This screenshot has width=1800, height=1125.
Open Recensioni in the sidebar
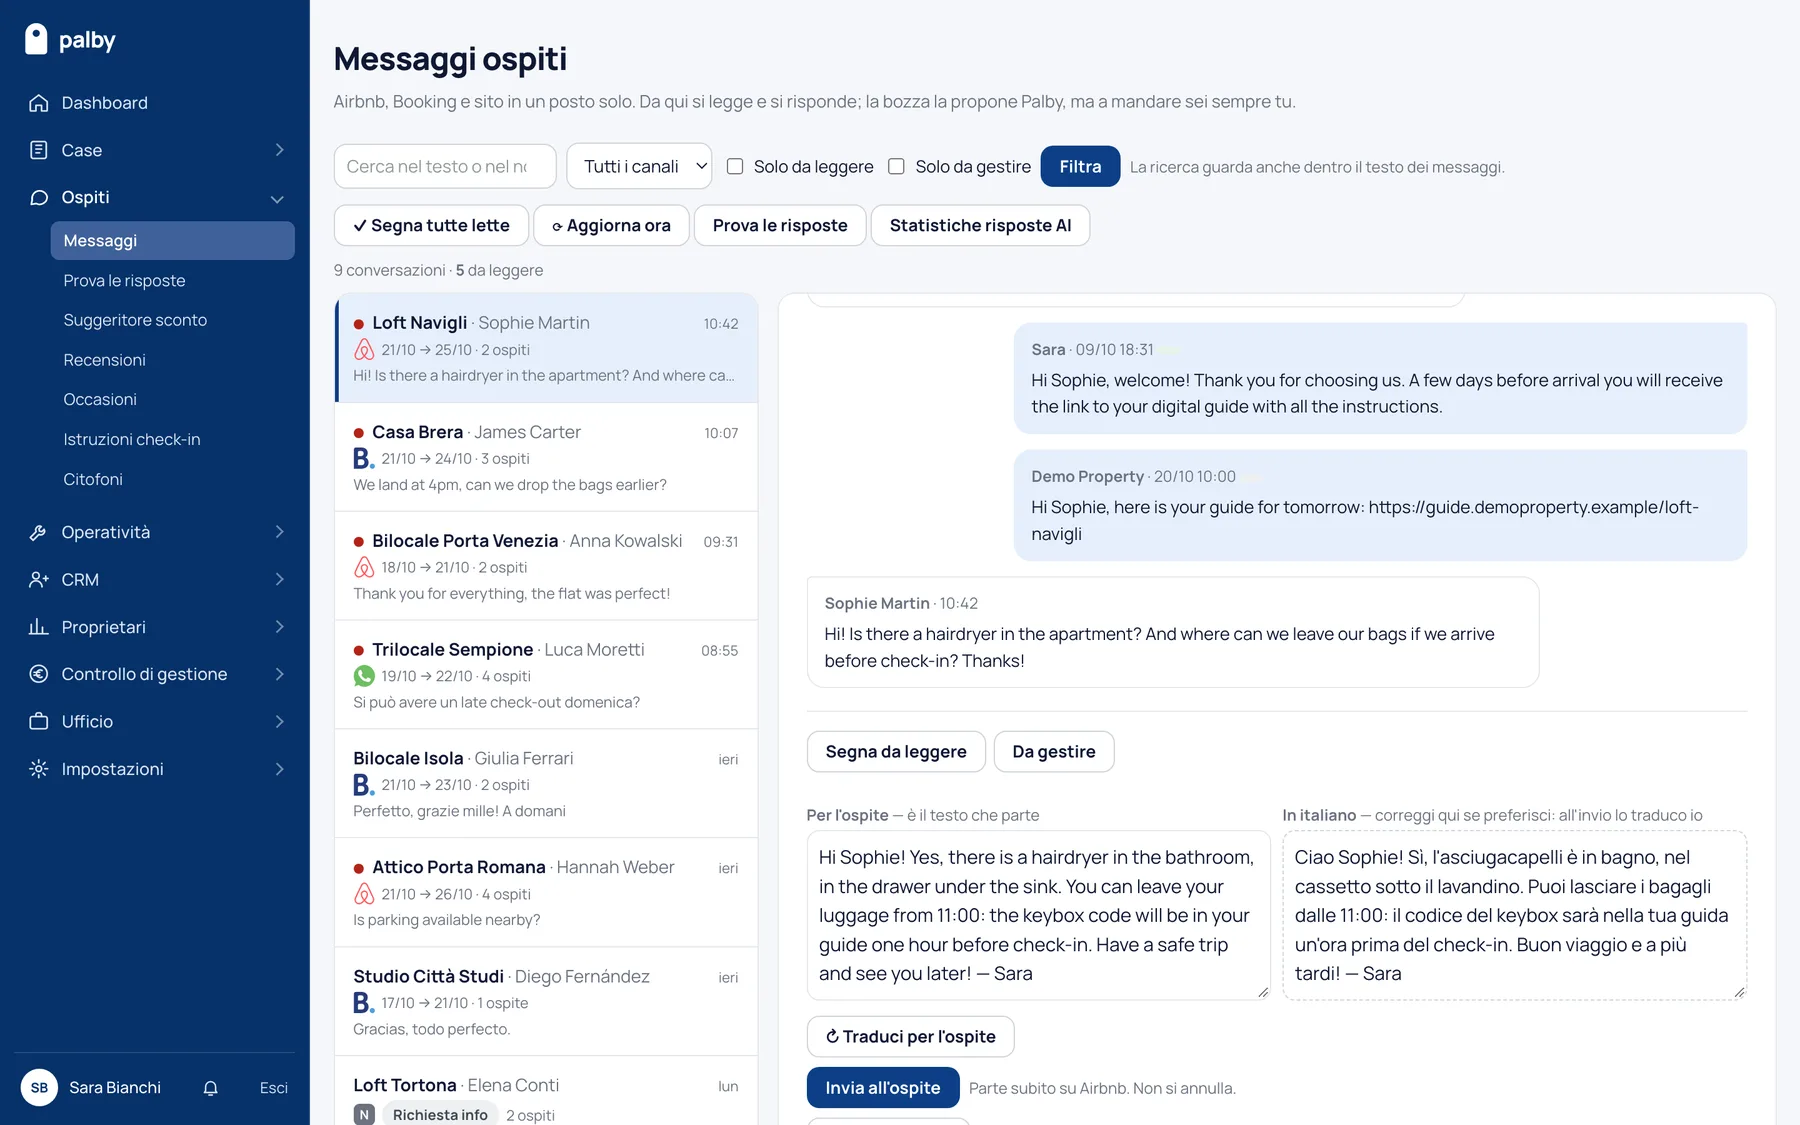[x=104, y=360]
